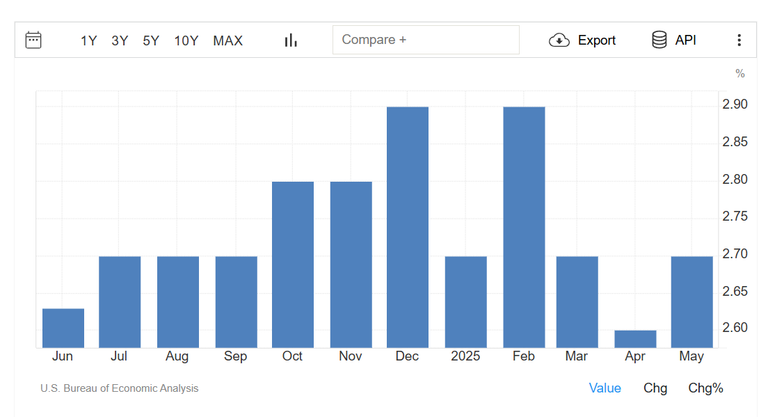Click the Export button label

tap(597, 40)
